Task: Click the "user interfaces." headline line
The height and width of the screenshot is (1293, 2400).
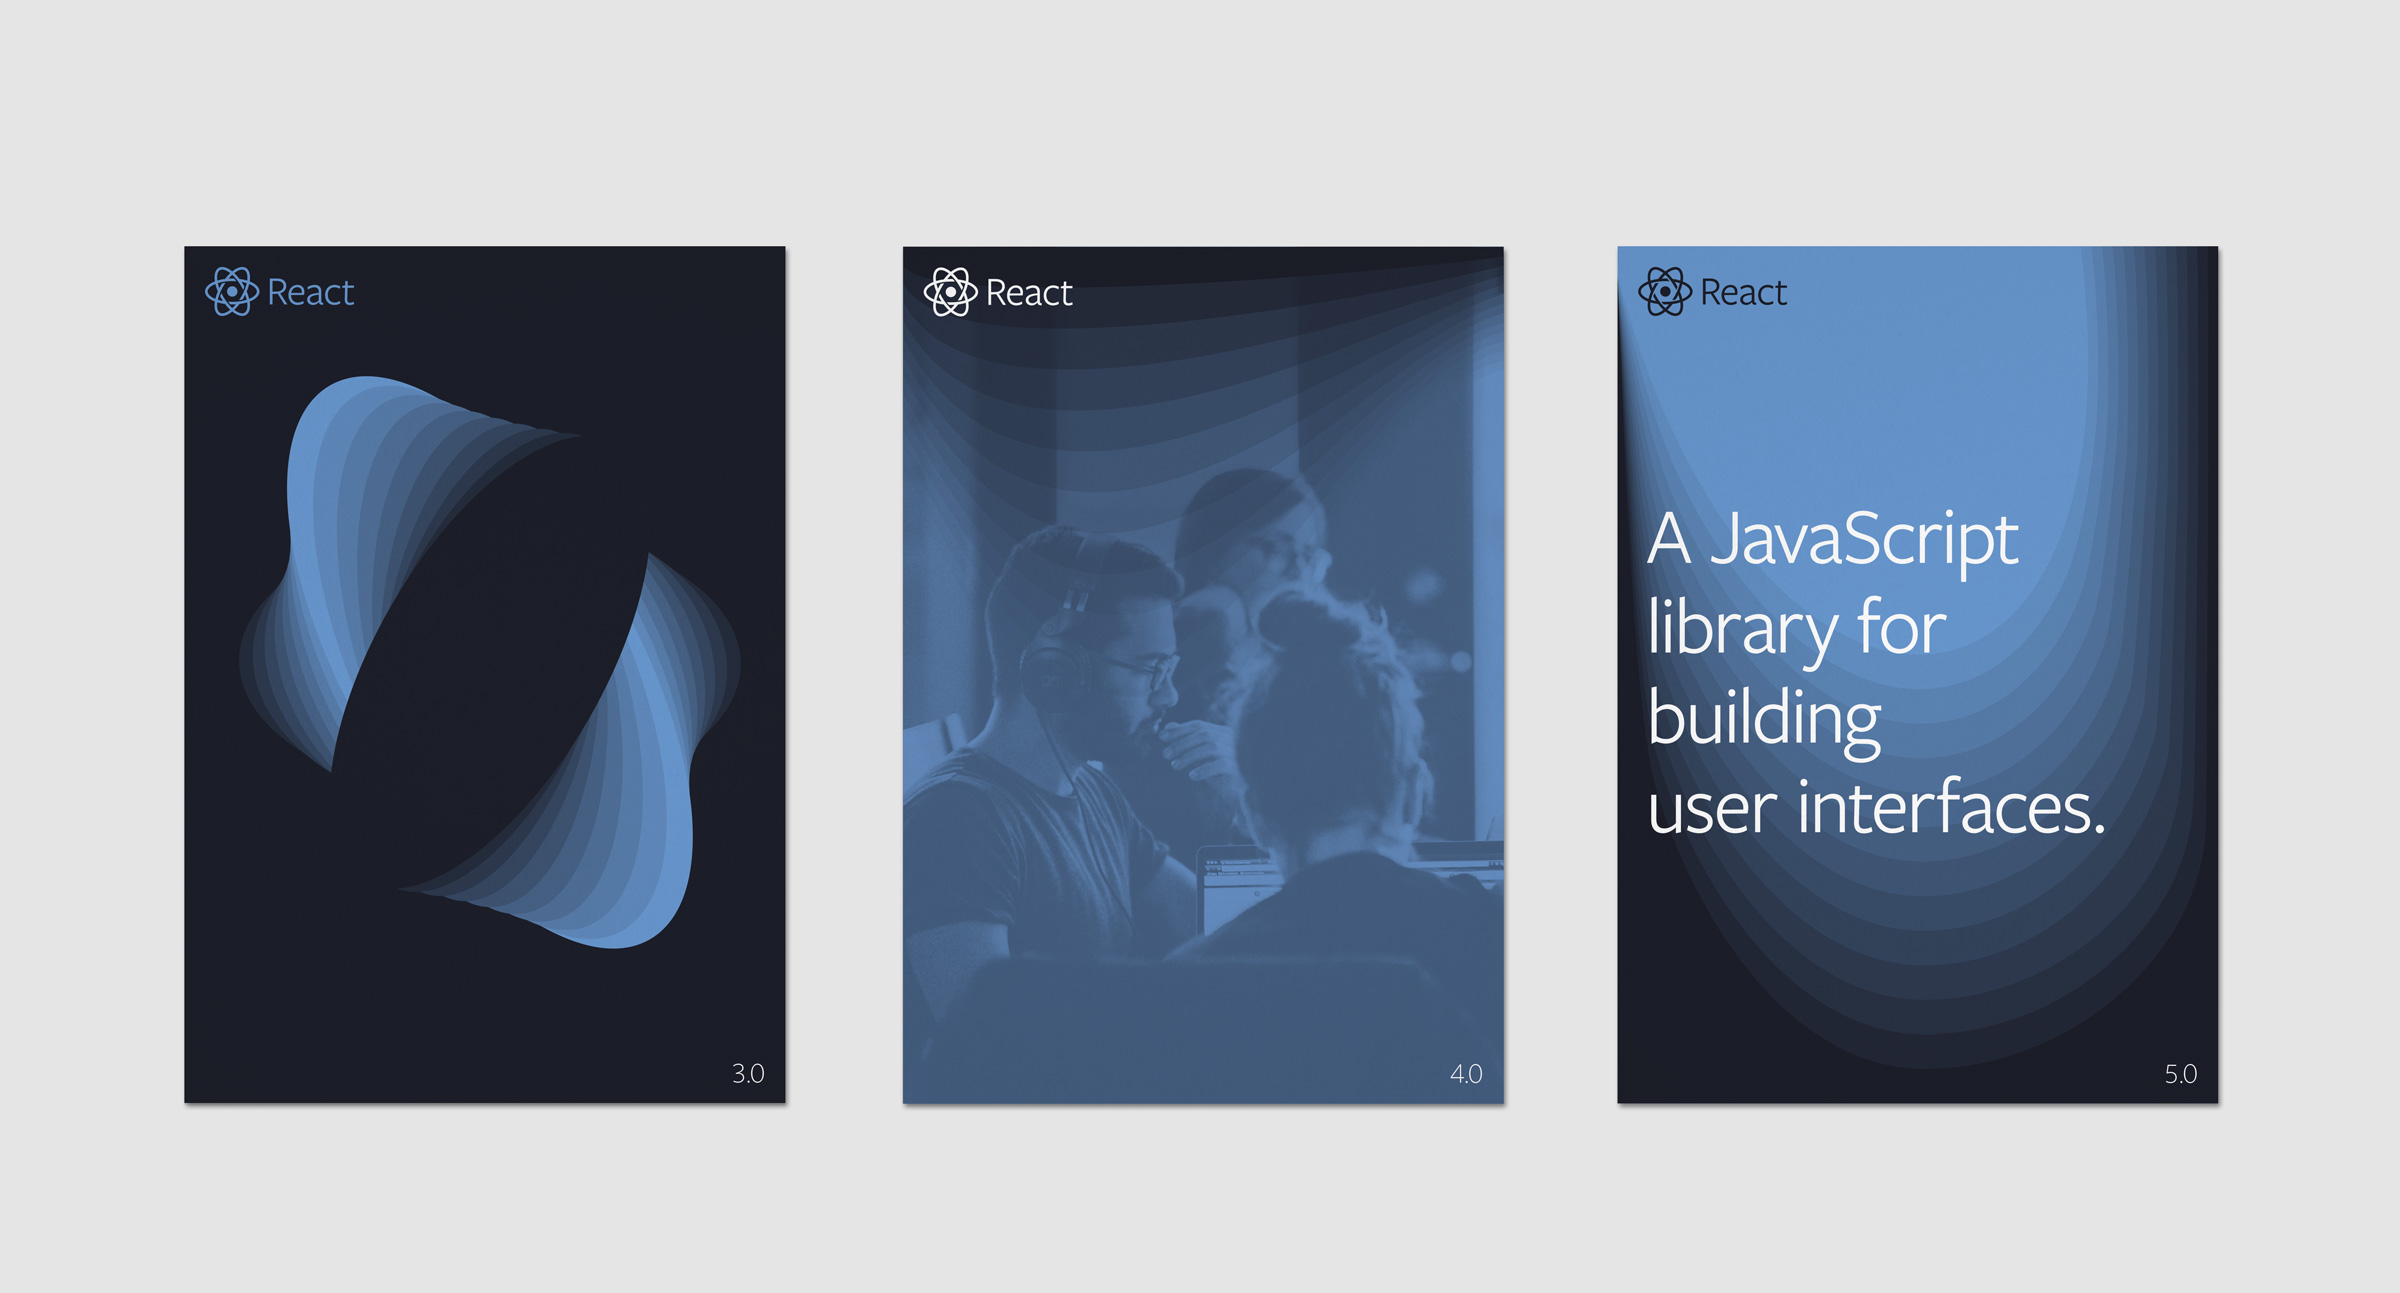Action: pos(1876,806)
